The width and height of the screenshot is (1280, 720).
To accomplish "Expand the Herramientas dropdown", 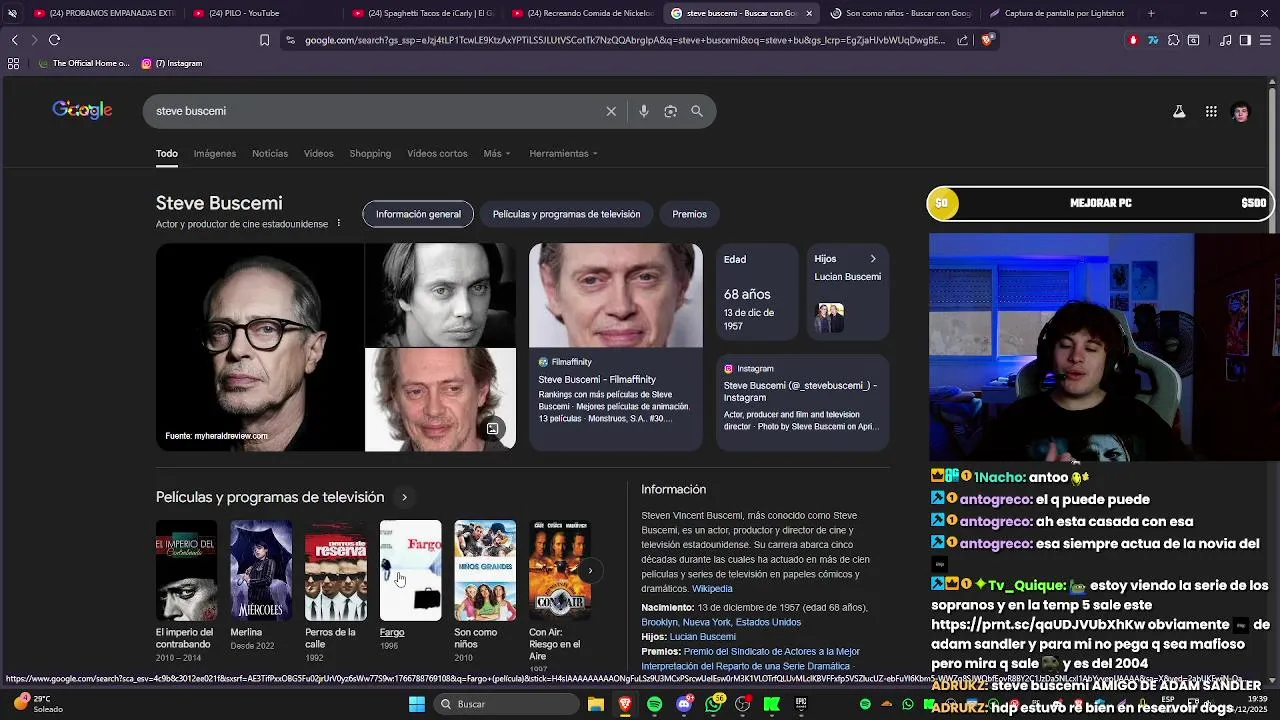I will click(x=563, y=153).
